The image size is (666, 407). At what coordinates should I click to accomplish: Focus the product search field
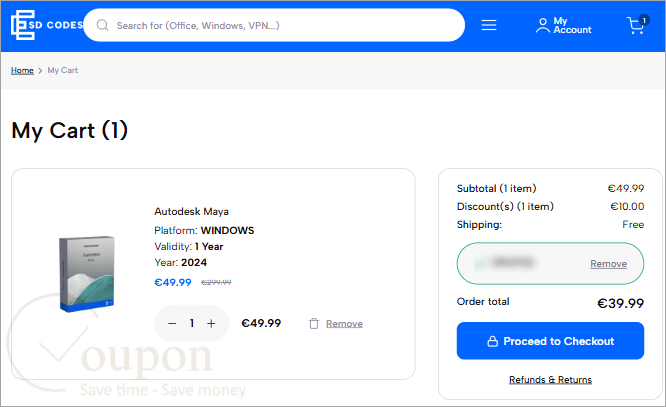(x=274, y=25)
